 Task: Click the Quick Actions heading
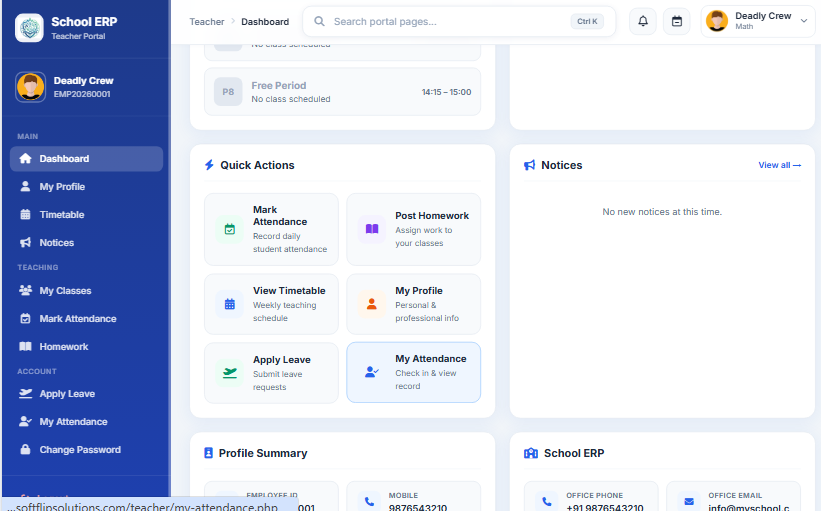click(257, 165)
